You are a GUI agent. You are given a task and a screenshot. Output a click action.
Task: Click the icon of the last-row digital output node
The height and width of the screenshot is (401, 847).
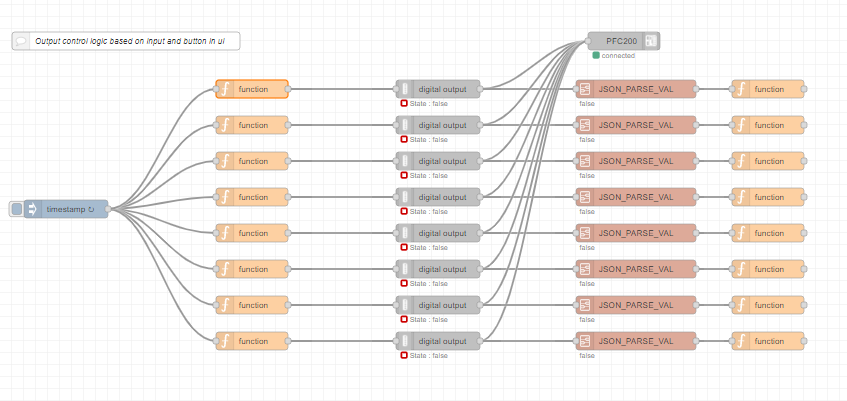pos(405,341)
